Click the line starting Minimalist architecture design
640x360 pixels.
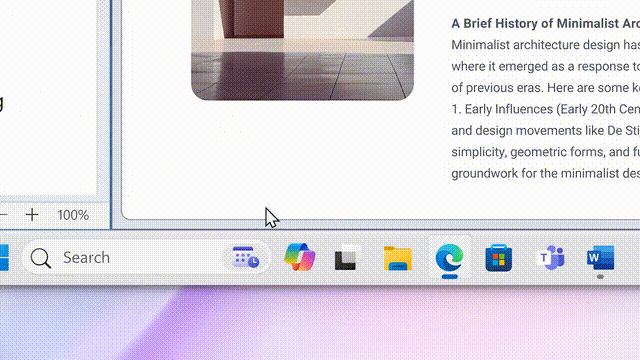(545, 45)
